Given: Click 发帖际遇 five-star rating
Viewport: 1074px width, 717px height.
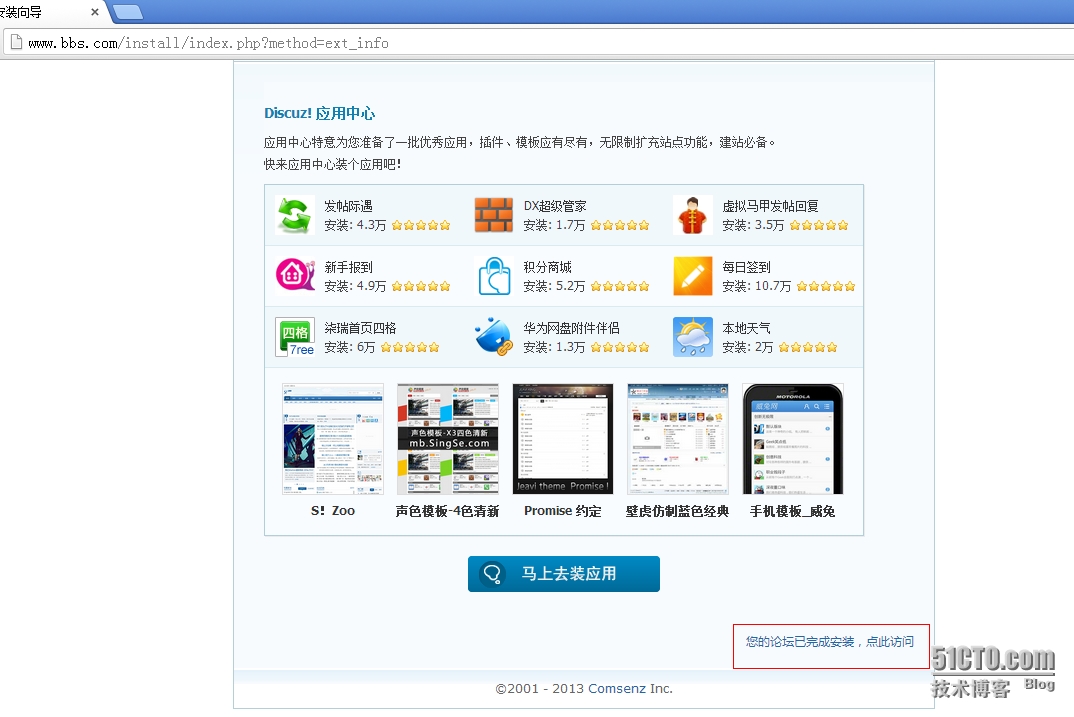Looking at the screenshot, I should tap(421, 225).
